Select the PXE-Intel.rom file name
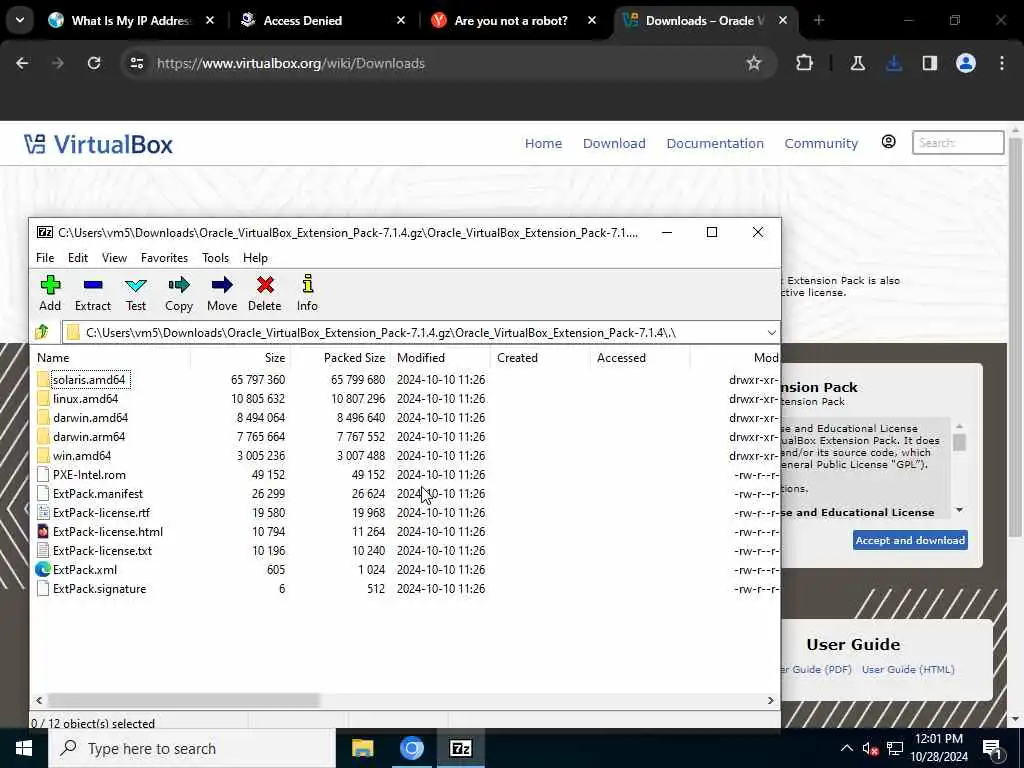Viewport: 1024px width, 768px height. pos(89,475)
